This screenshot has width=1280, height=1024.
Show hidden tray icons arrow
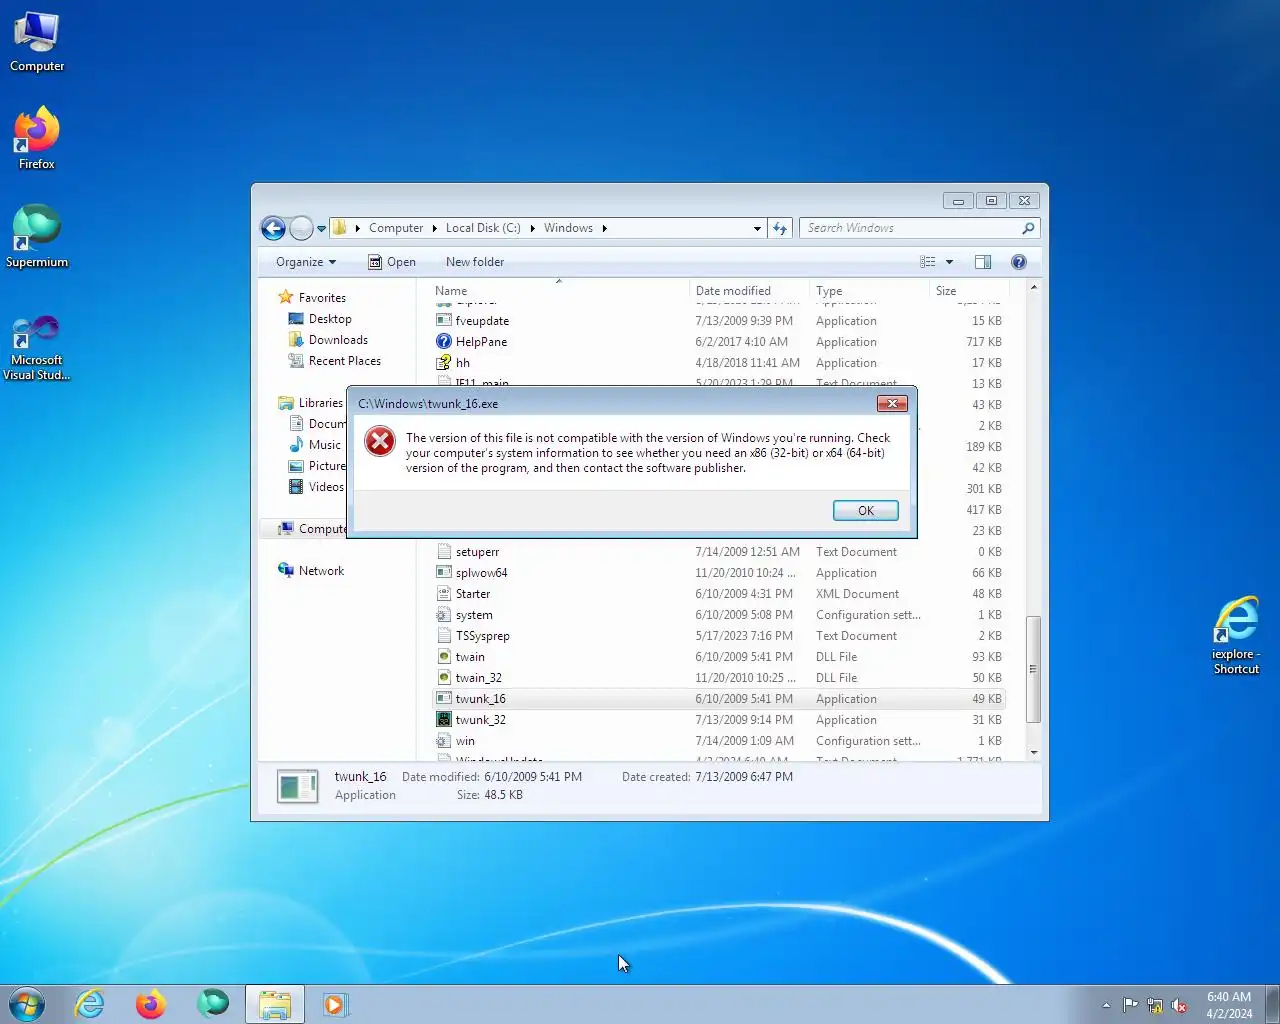click(x=1106, y=1005)
